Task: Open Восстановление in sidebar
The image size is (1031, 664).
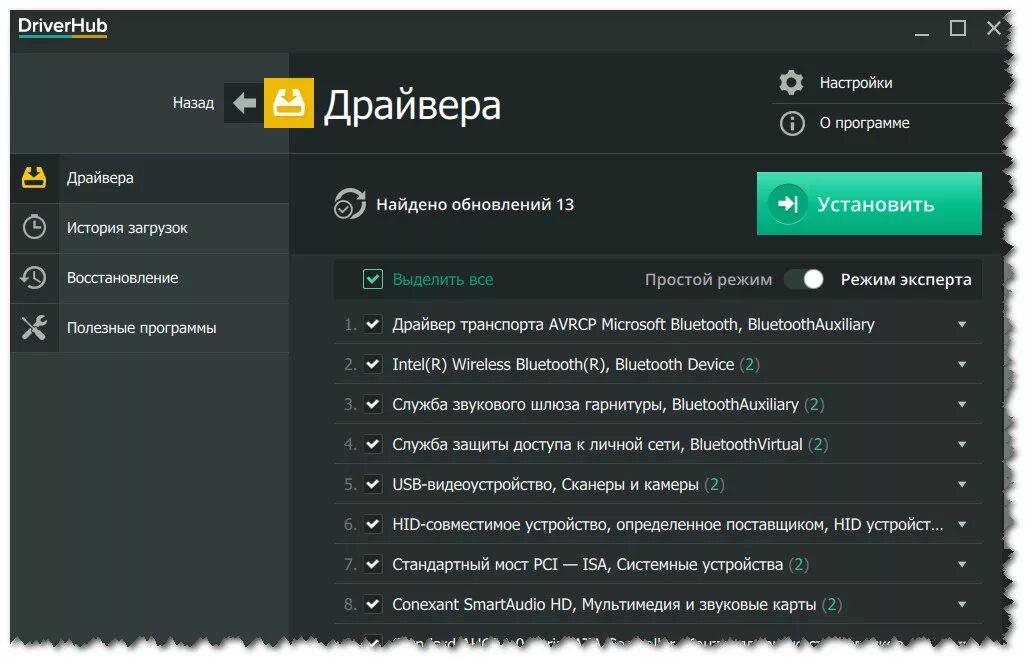Action: [149, 277]
